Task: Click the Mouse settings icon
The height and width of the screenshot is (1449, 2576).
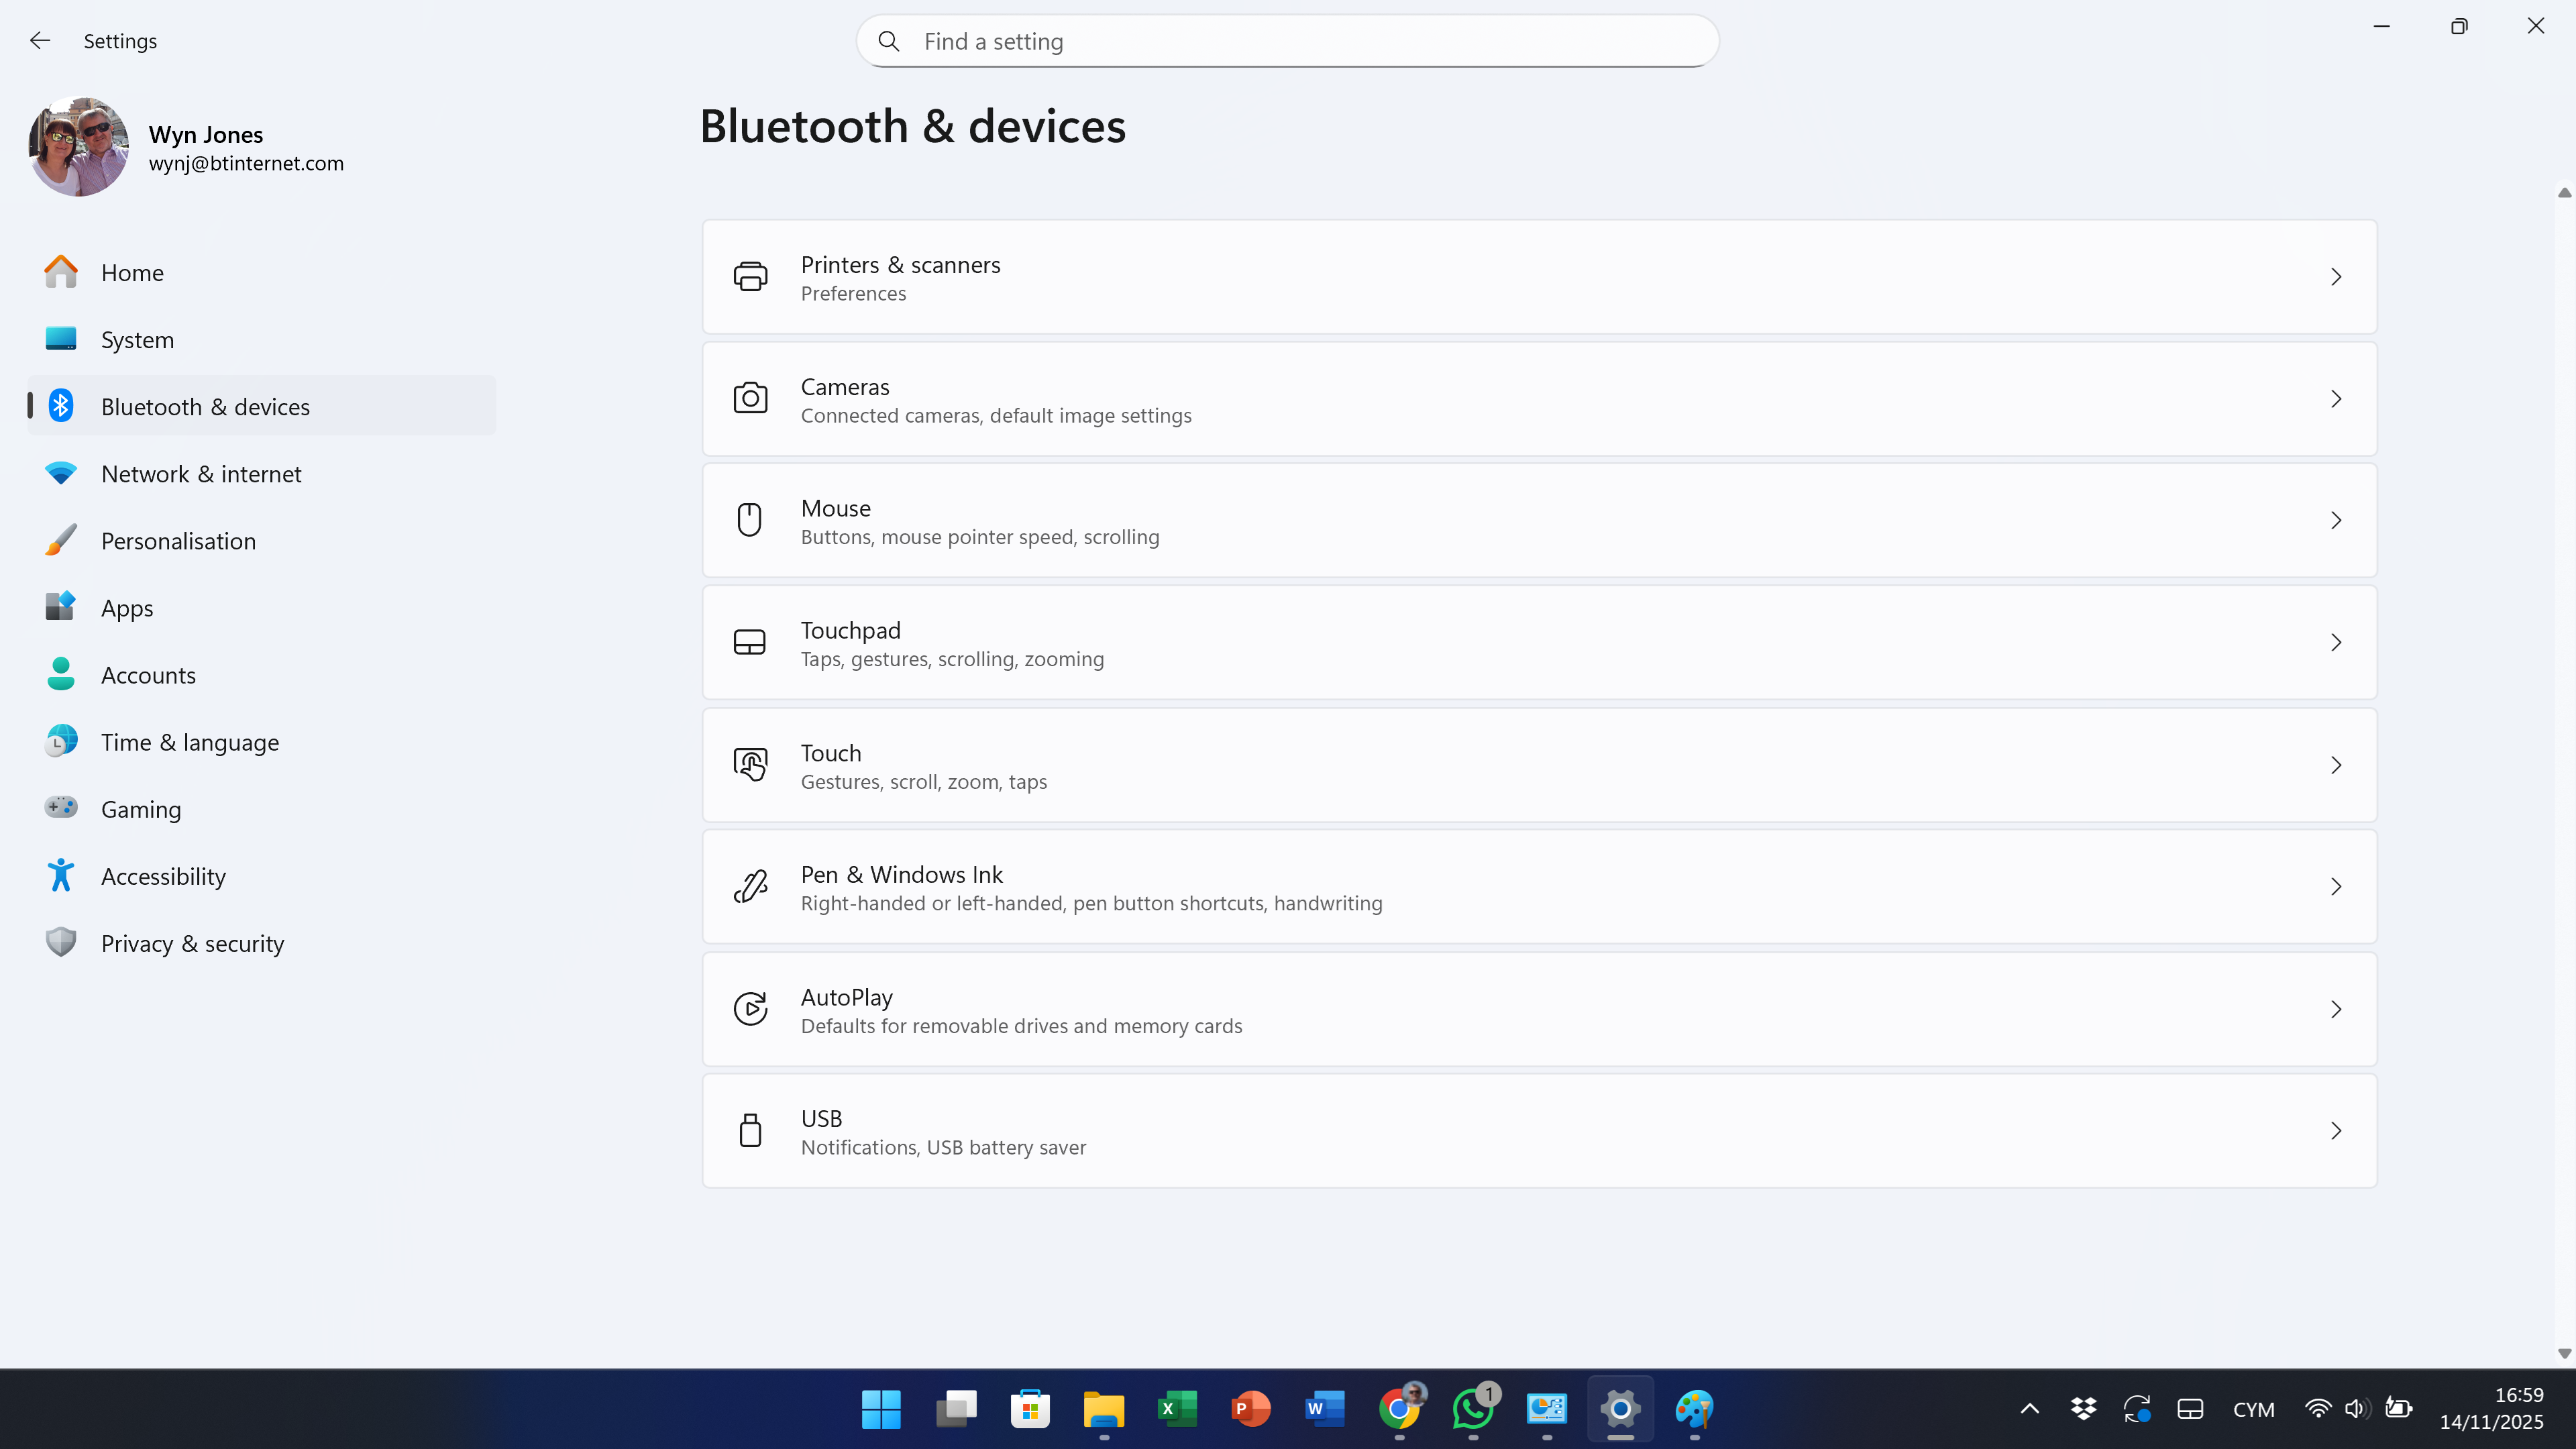Action: coord(751,520)
